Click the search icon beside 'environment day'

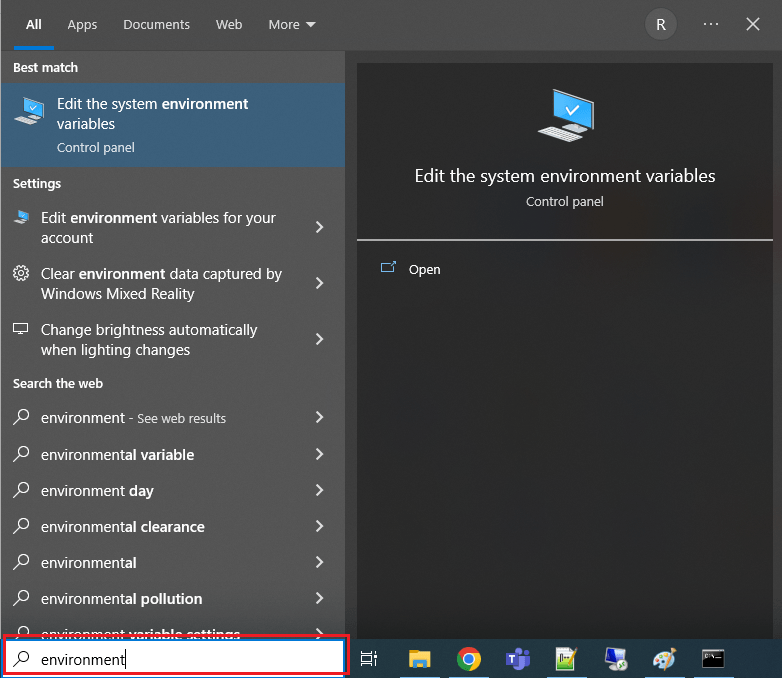pos(21,490)
